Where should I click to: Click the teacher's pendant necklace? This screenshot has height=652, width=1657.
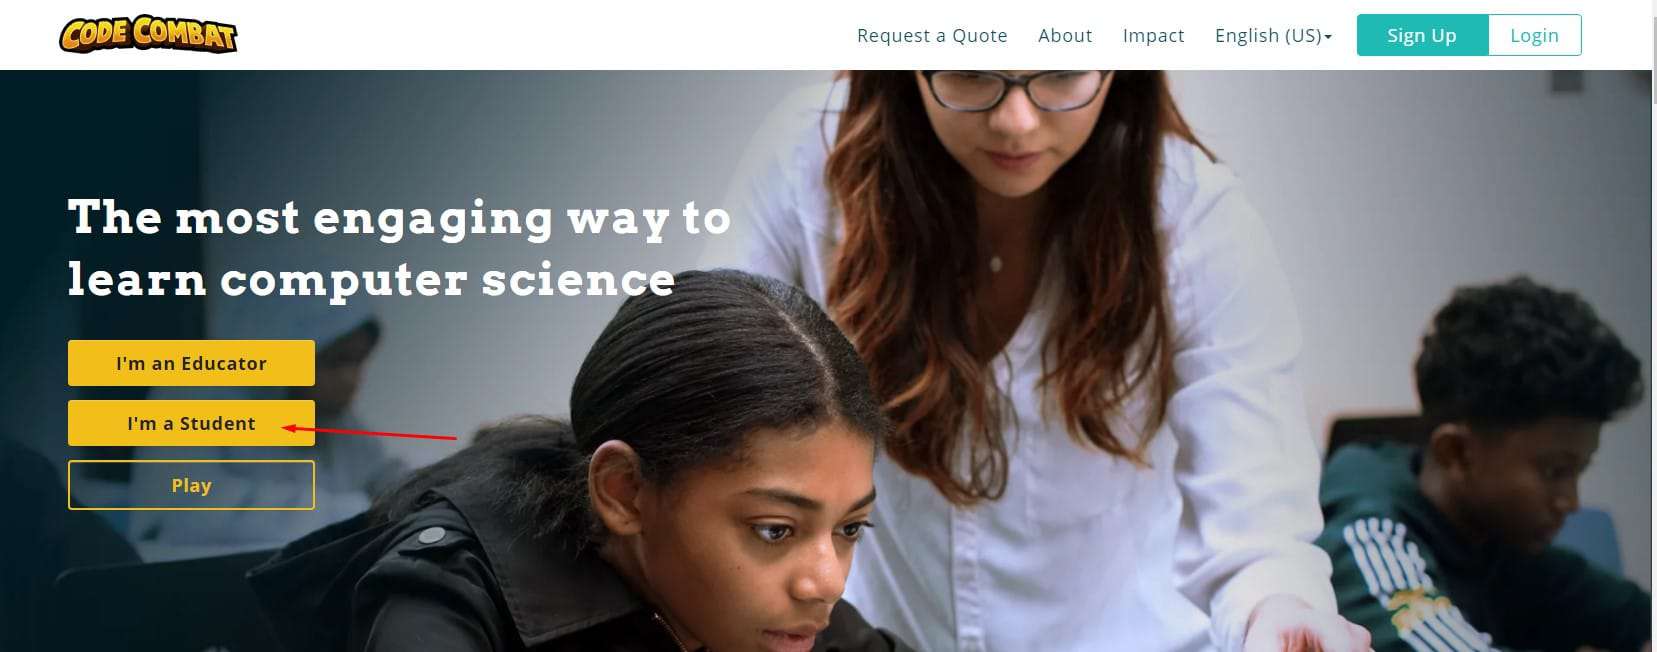point(995,263)
